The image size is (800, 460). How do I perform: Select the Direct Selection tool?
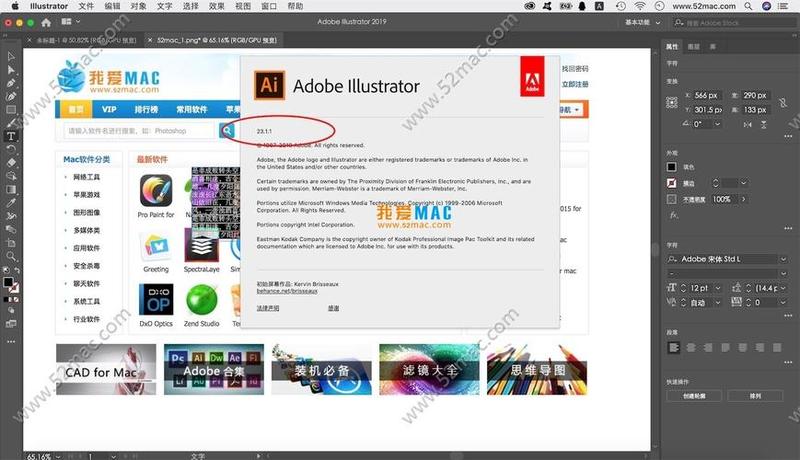(x=11, y=69)
